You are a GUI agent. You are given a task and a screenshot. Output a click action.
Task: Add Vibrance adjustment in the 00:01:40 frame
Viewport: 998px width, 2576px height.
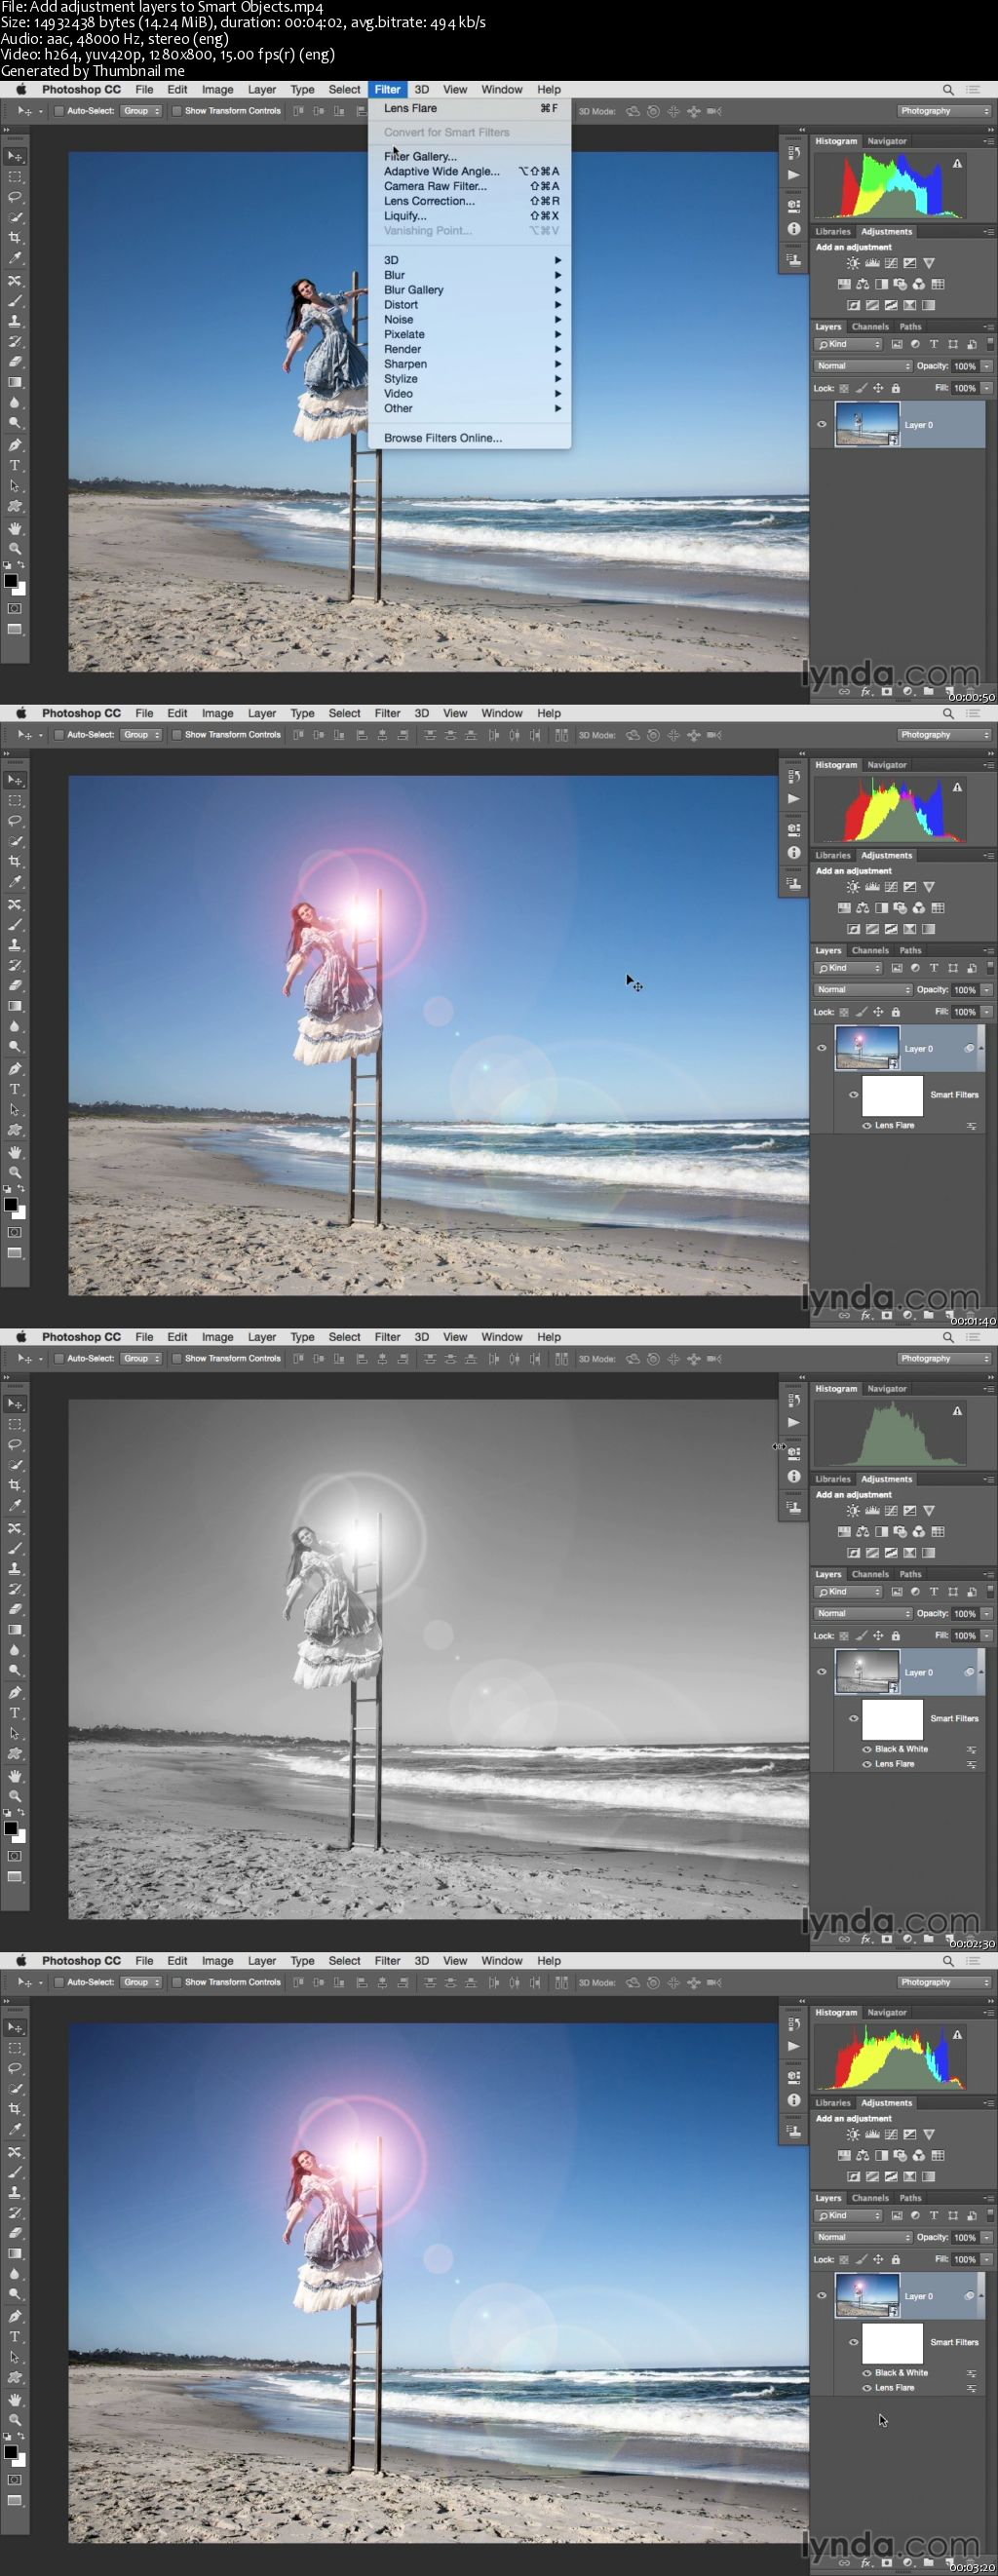coord(929,887)
